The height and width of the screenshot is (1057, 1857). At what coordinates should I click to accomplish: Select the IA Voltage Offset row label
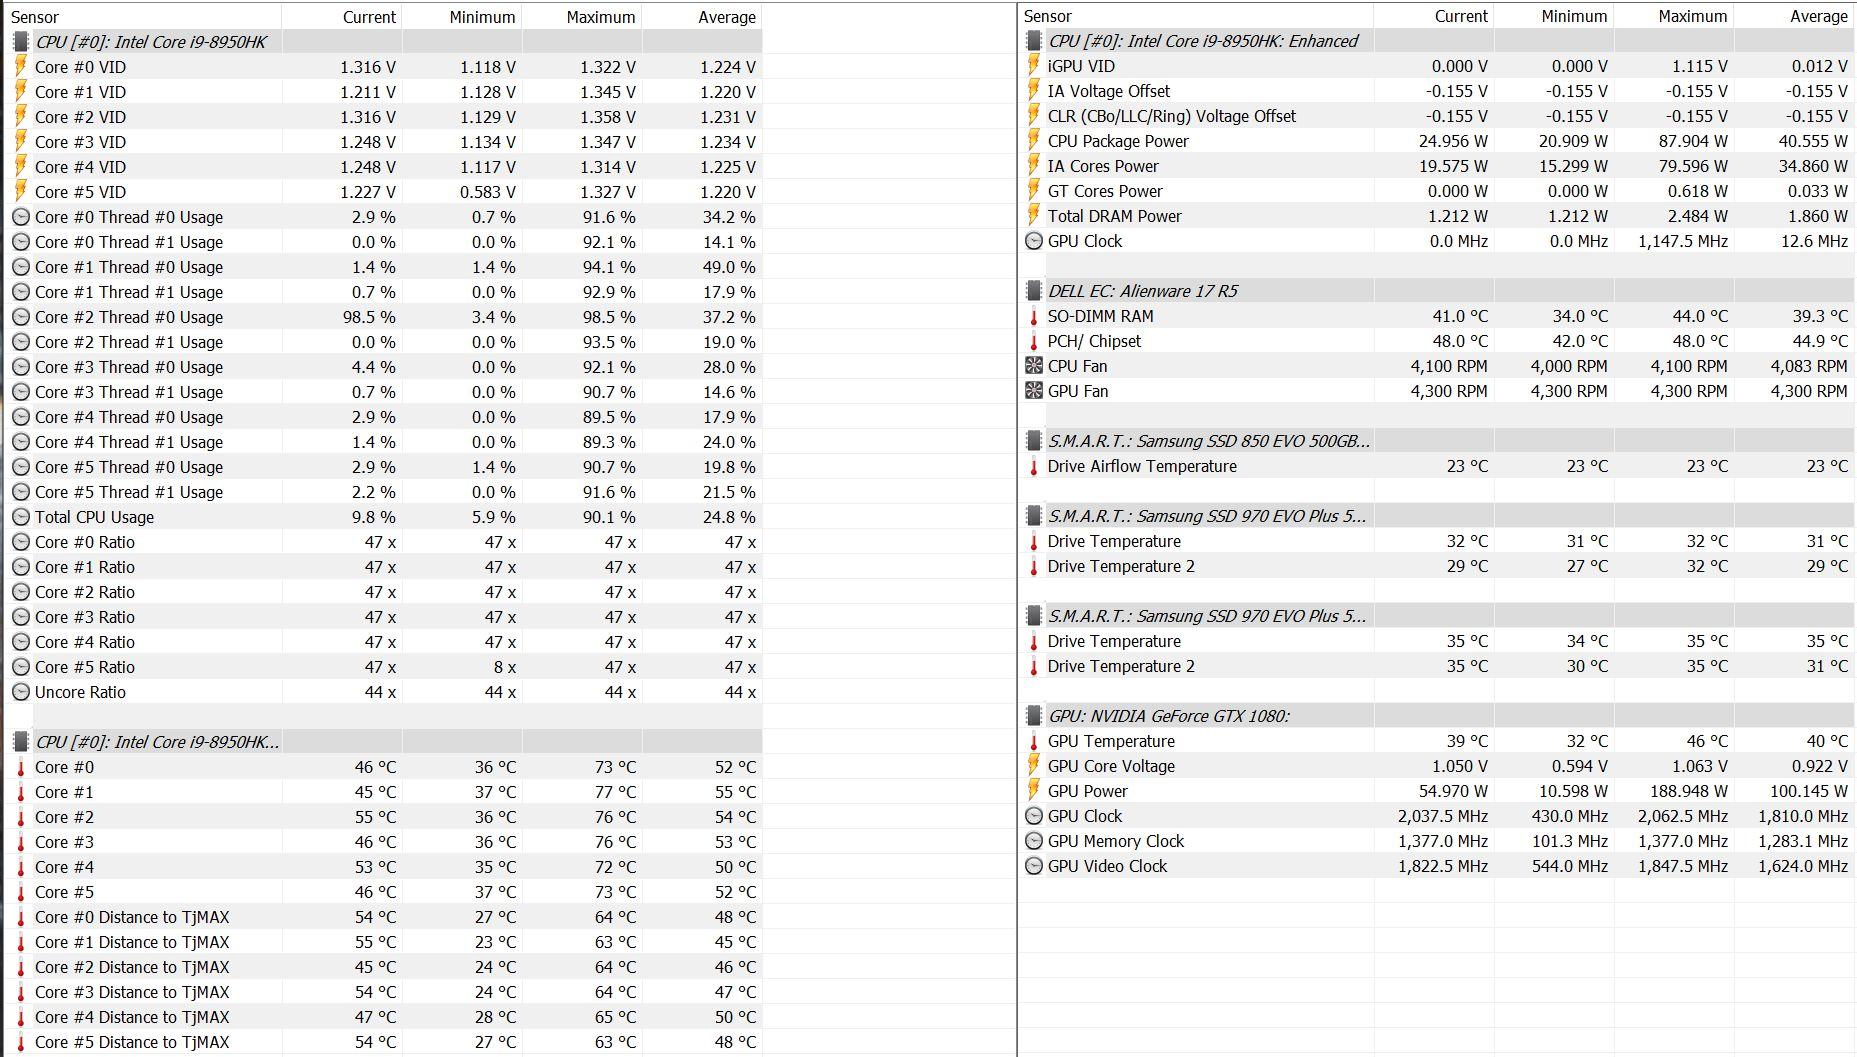pos(1108,91)
